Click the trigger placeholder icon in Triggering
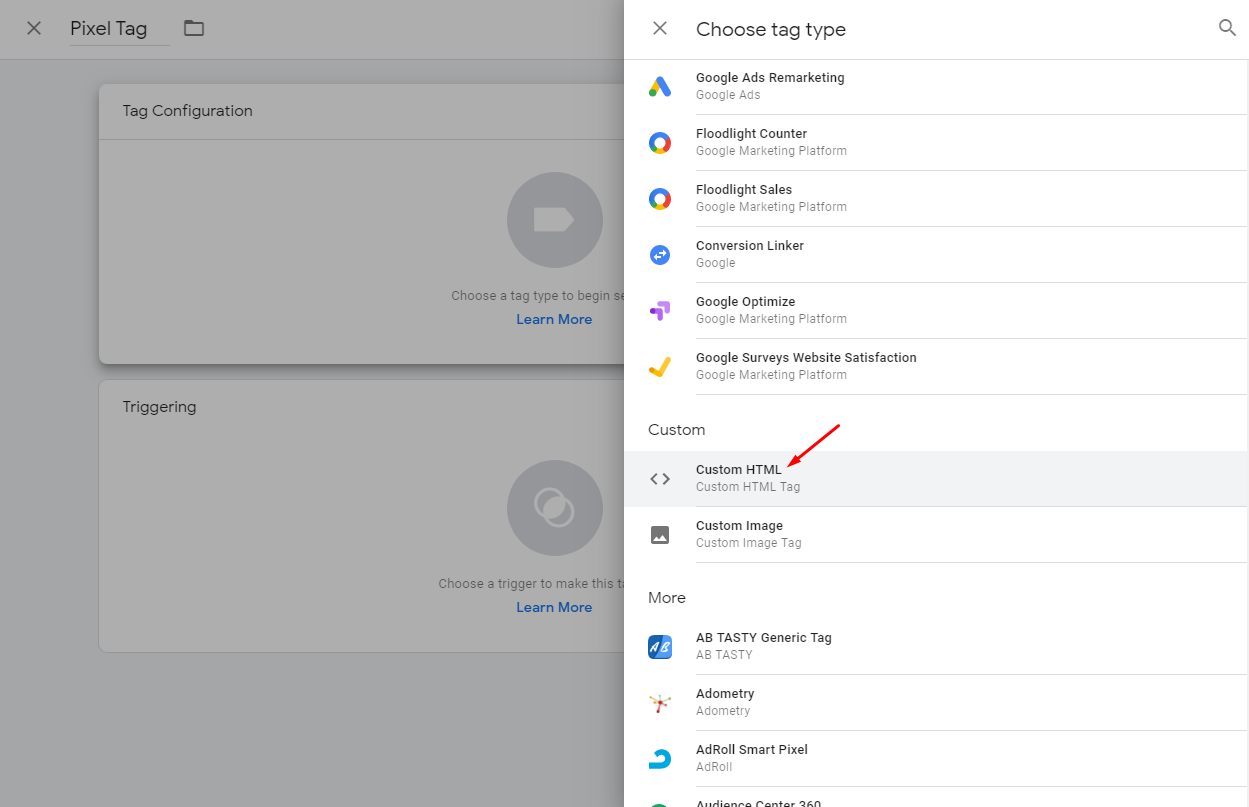The width and height of the screenshot is (1249, 807). coord(555,508)
